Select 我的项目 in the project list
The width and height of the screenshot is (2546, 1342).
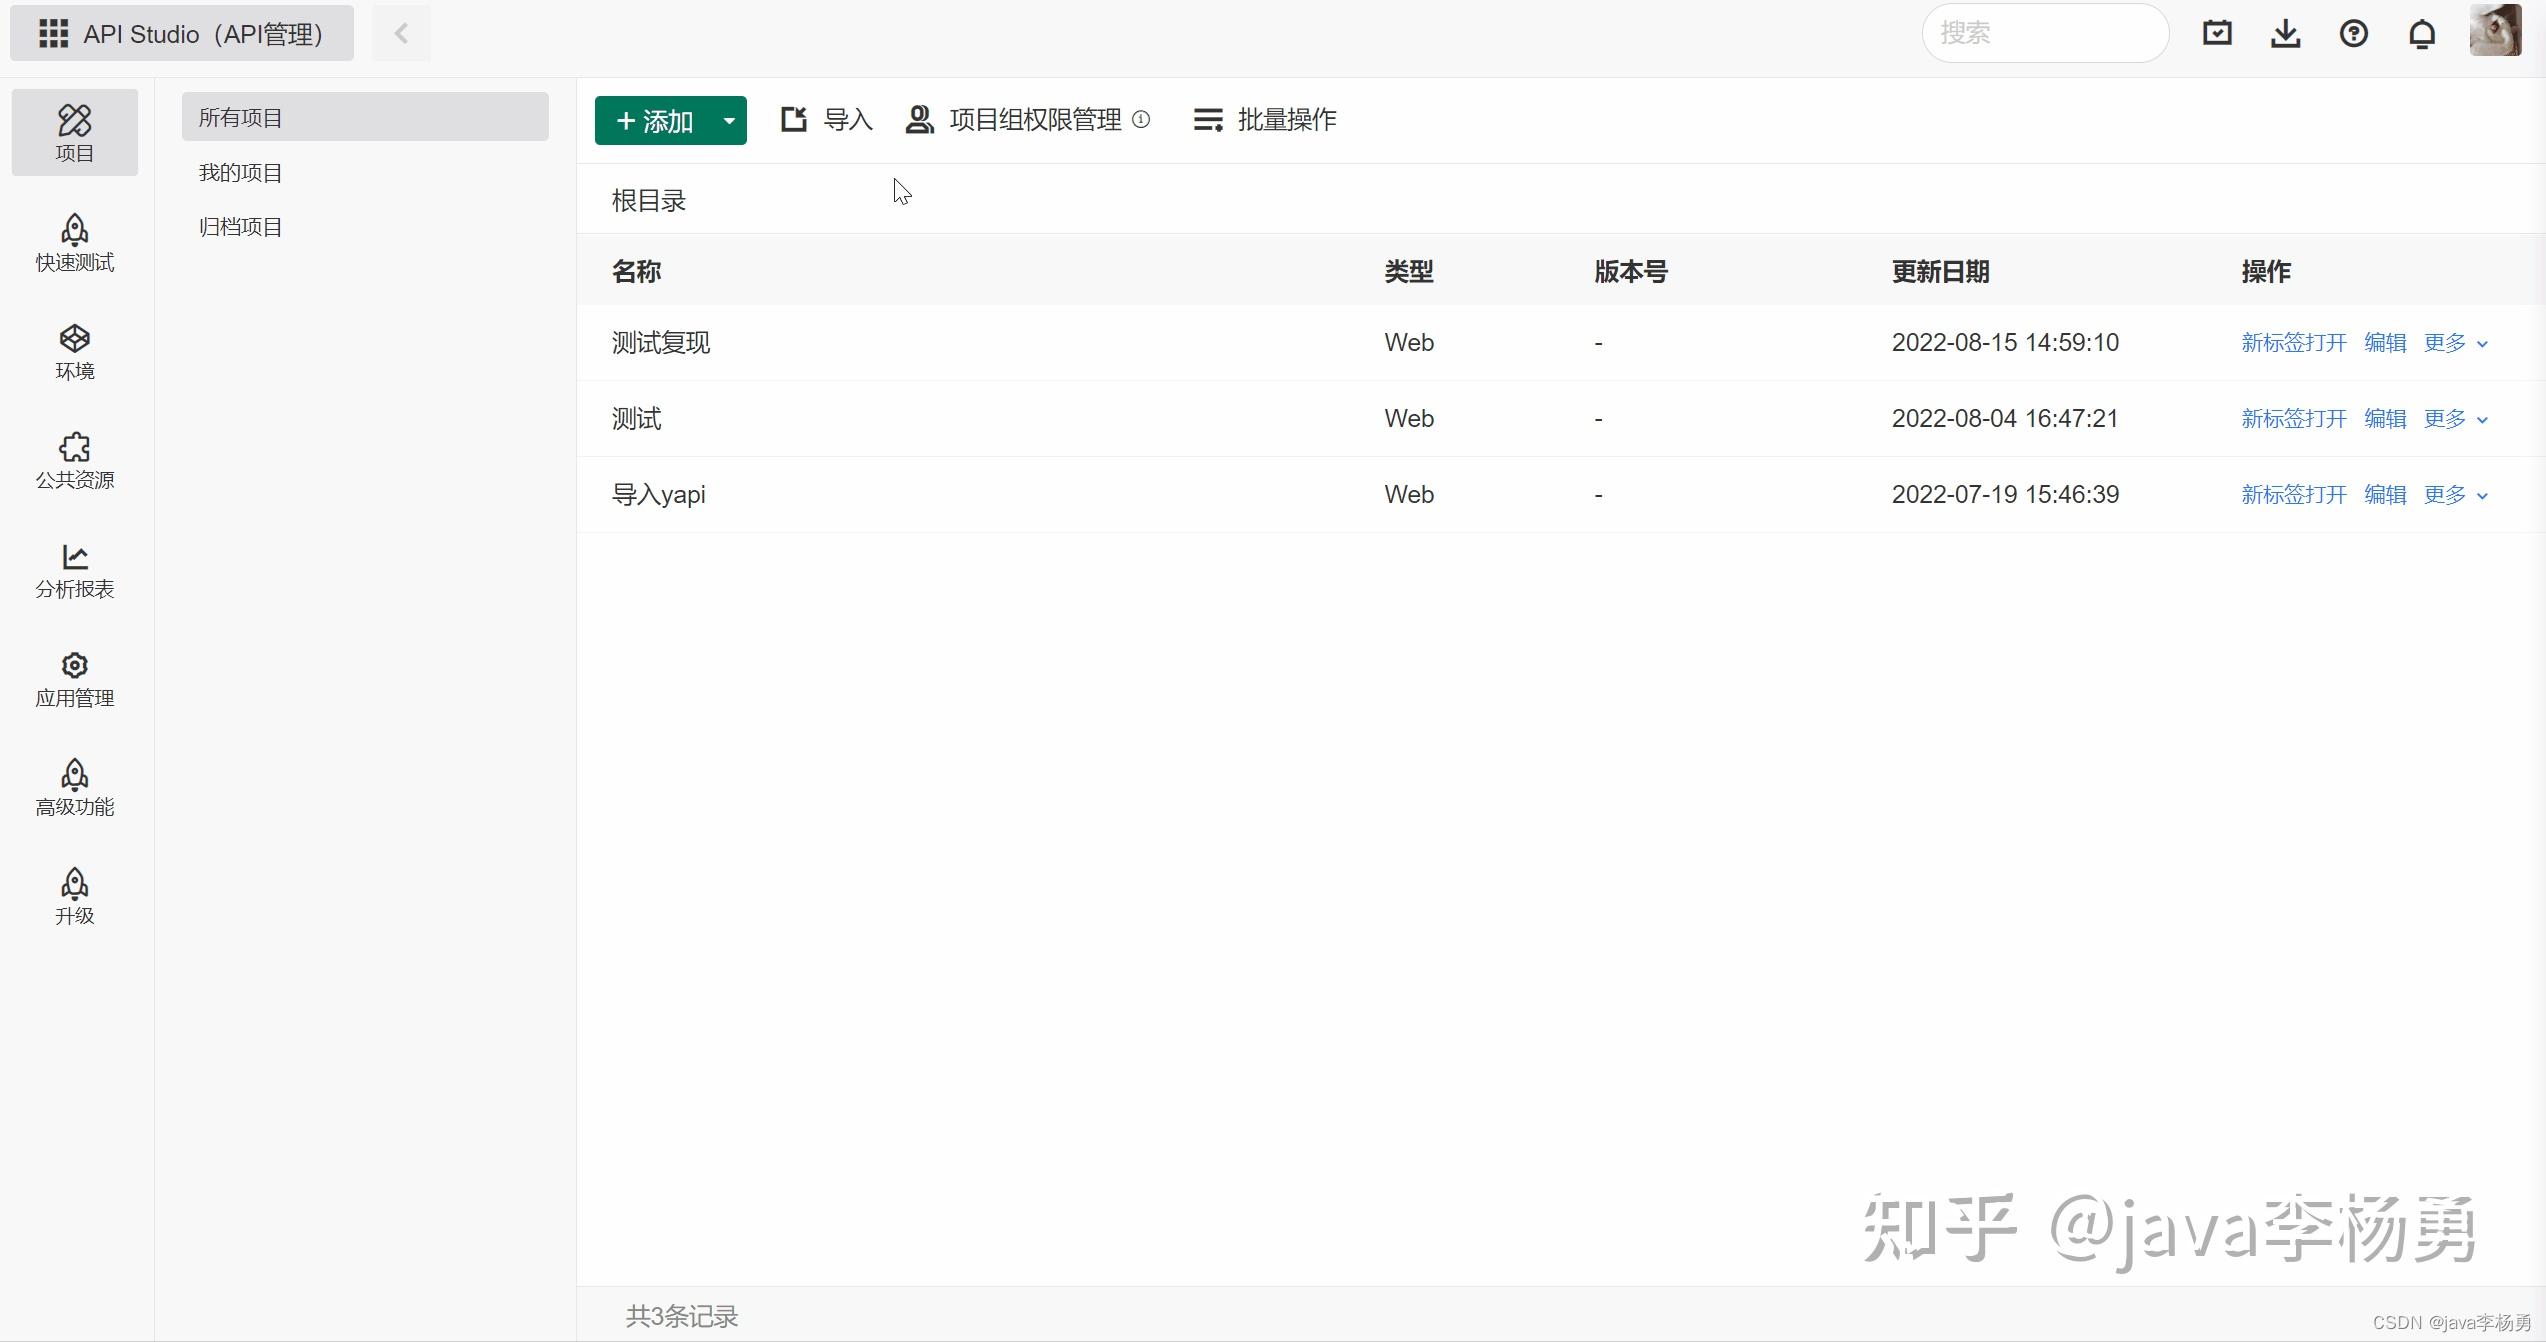(240, 173)
